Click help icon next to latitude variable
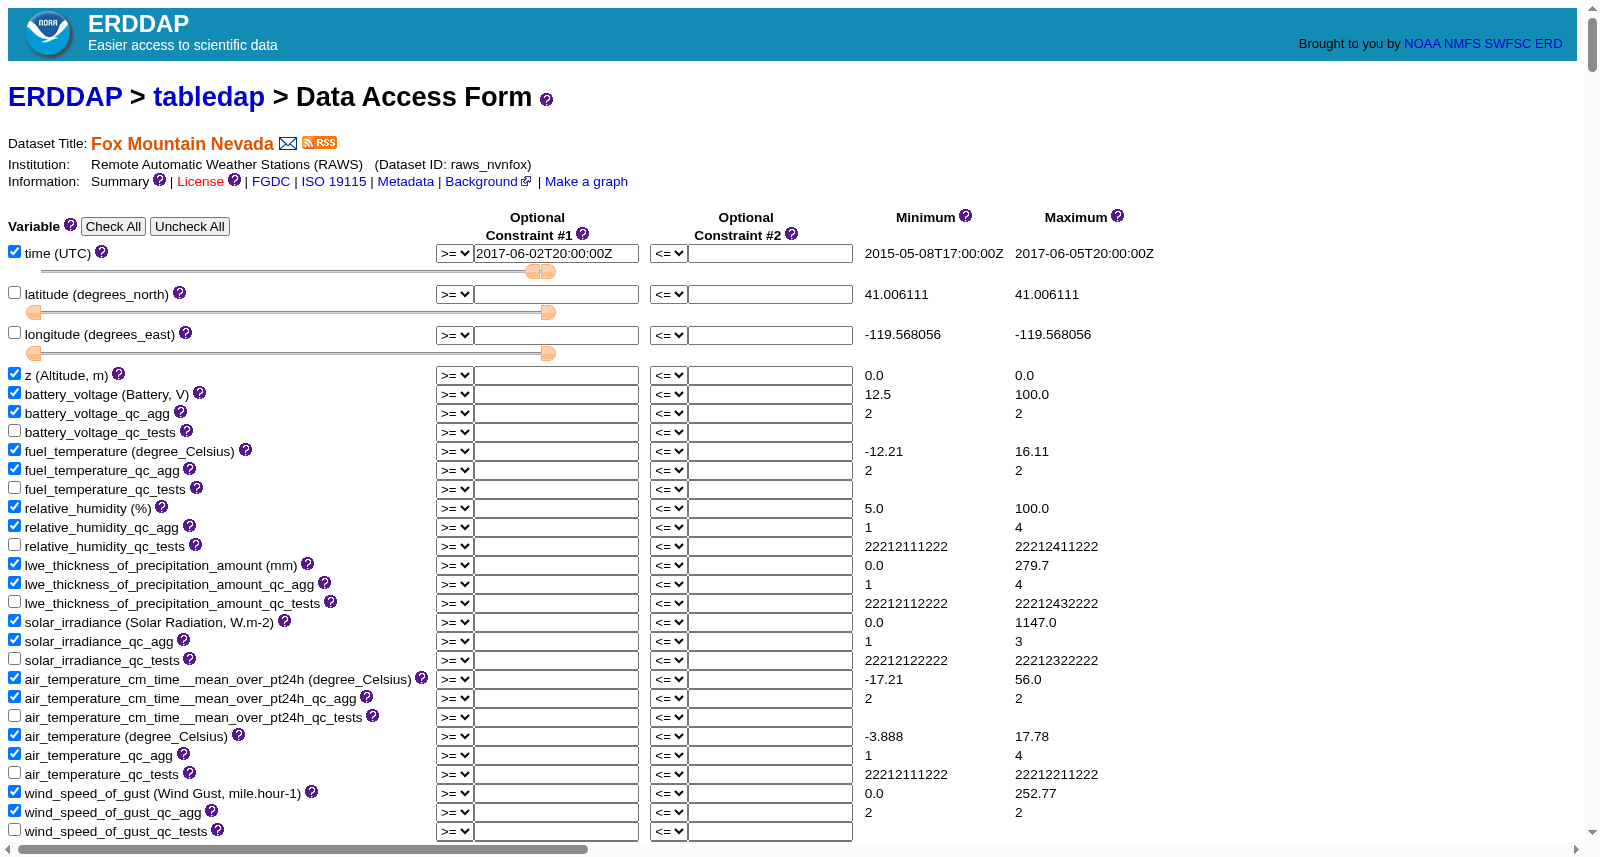Image resolution: width=1600 pixels, height=857 pixels. [x=180, y=293]
